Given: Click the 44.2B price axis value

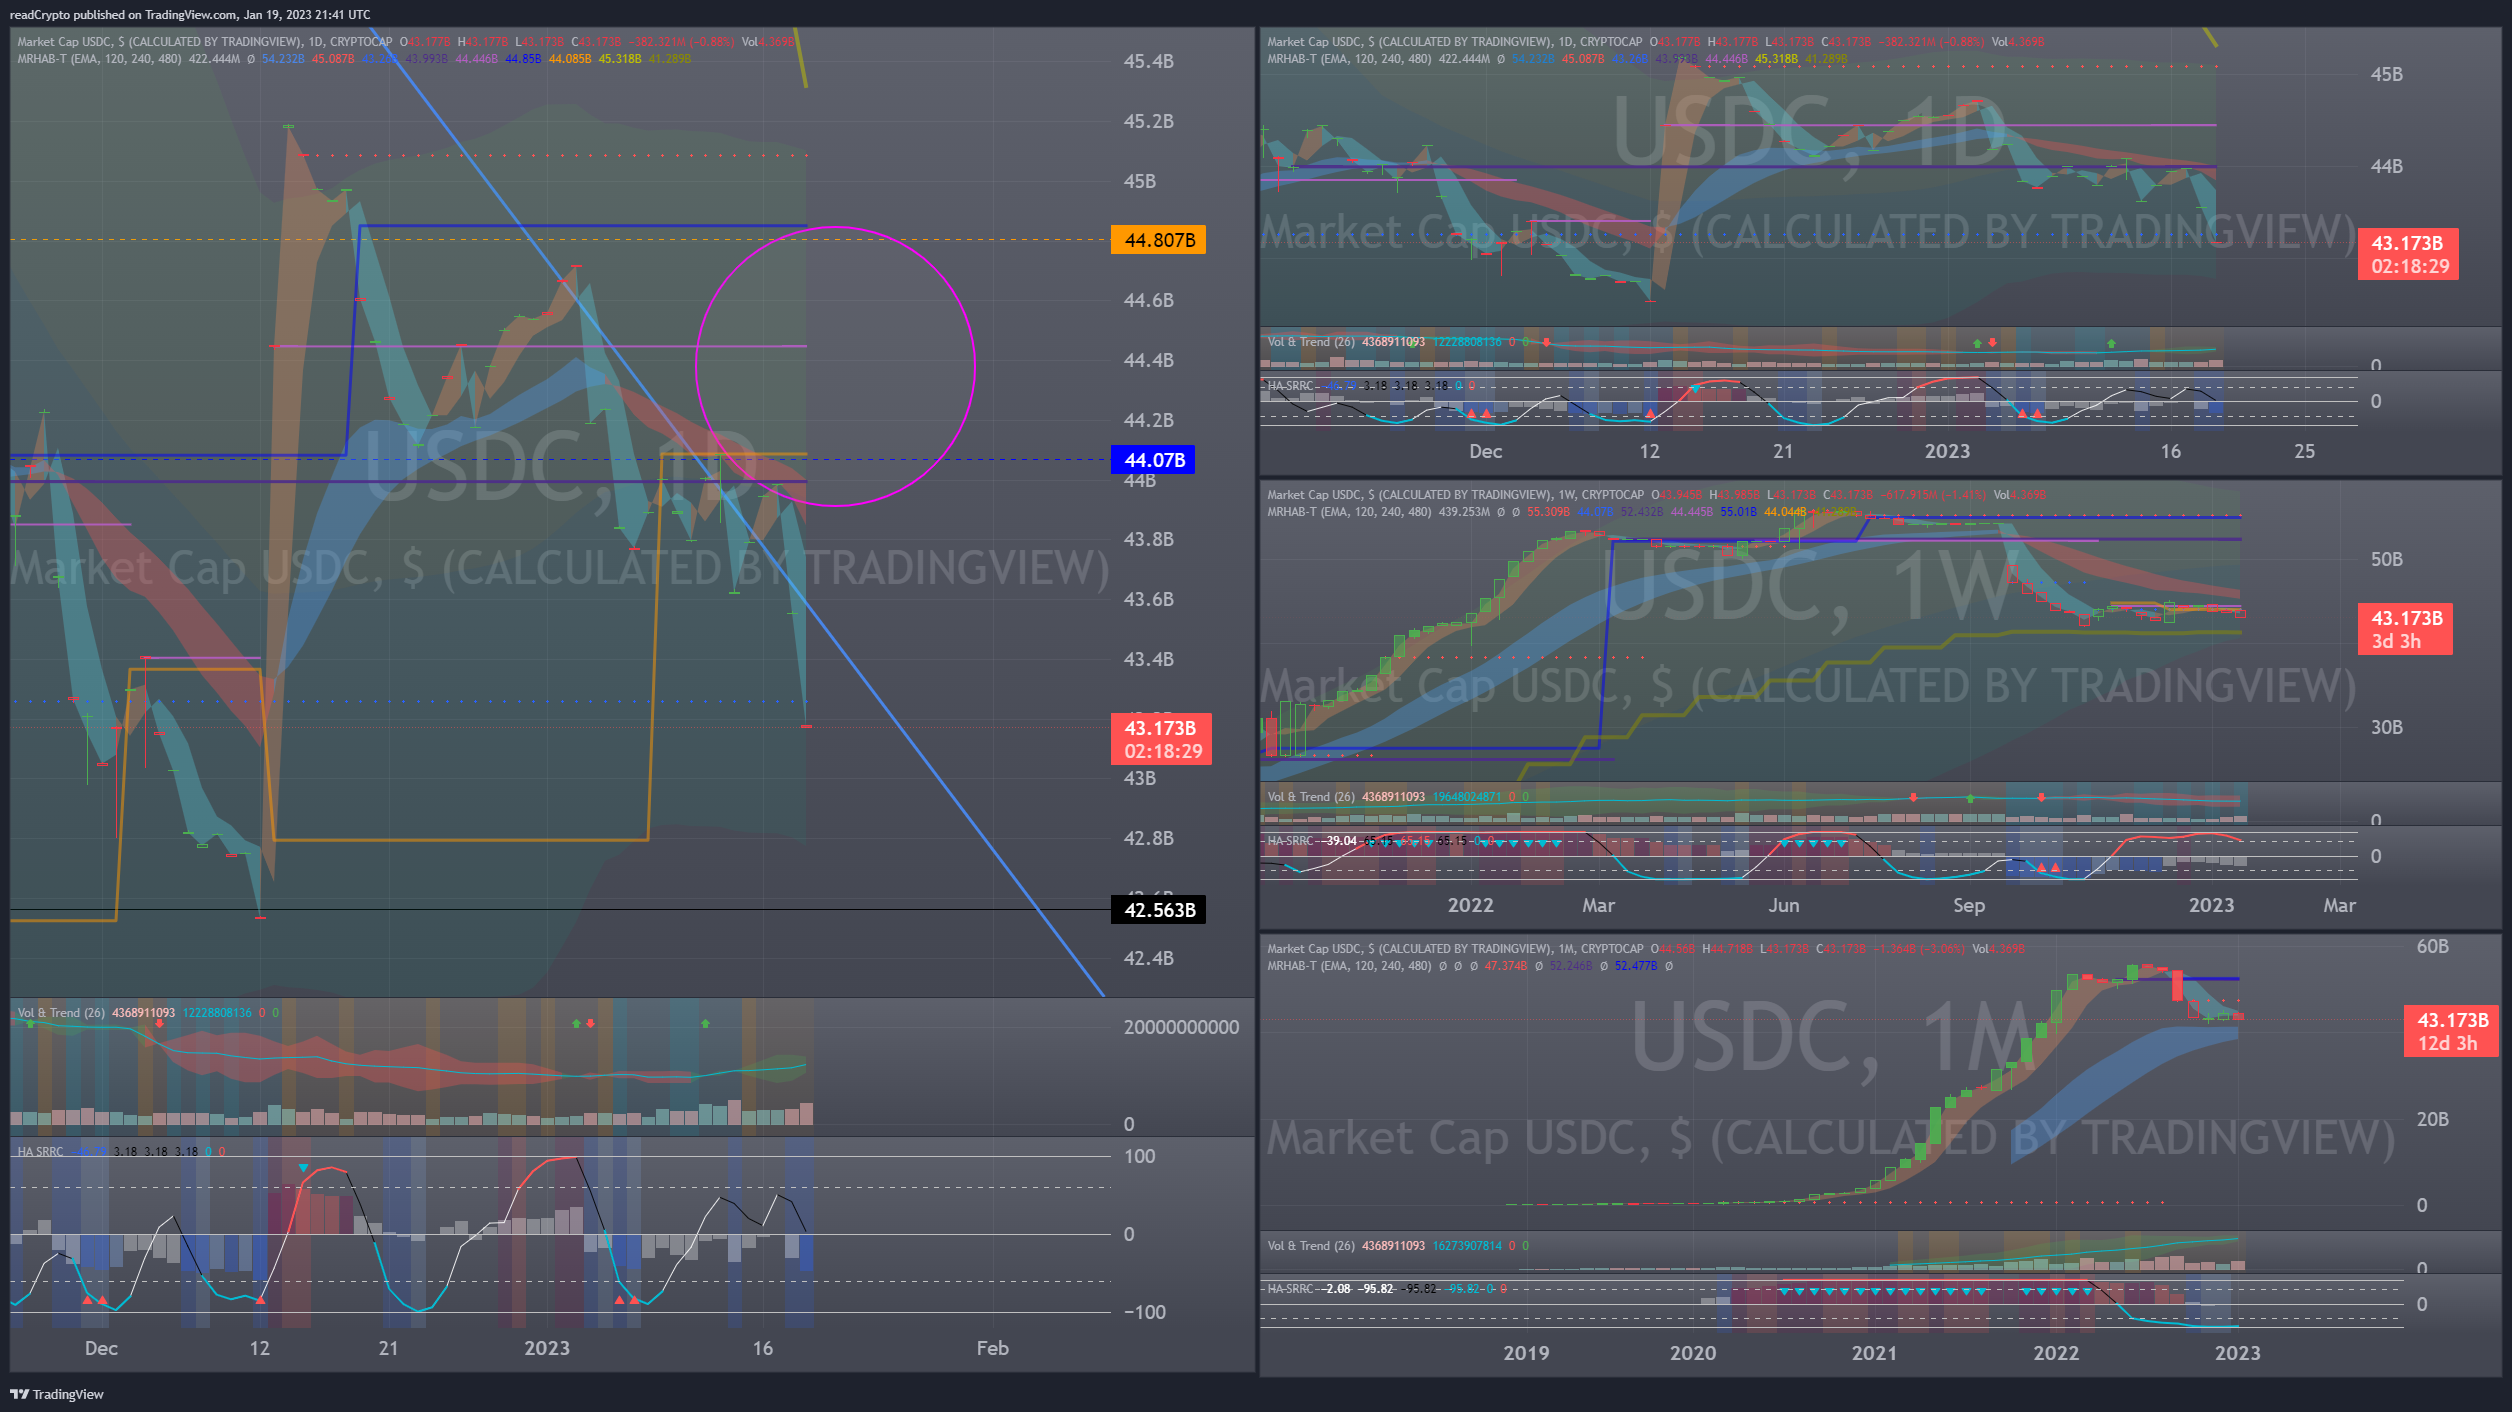Looking at the screenshot, I should tap(1148, 420).
